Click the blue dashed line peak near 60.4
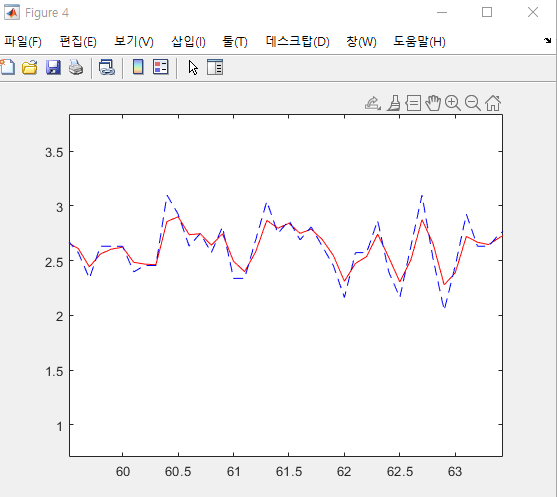Viewport: 557px width, 497px height. click(167, 196)
